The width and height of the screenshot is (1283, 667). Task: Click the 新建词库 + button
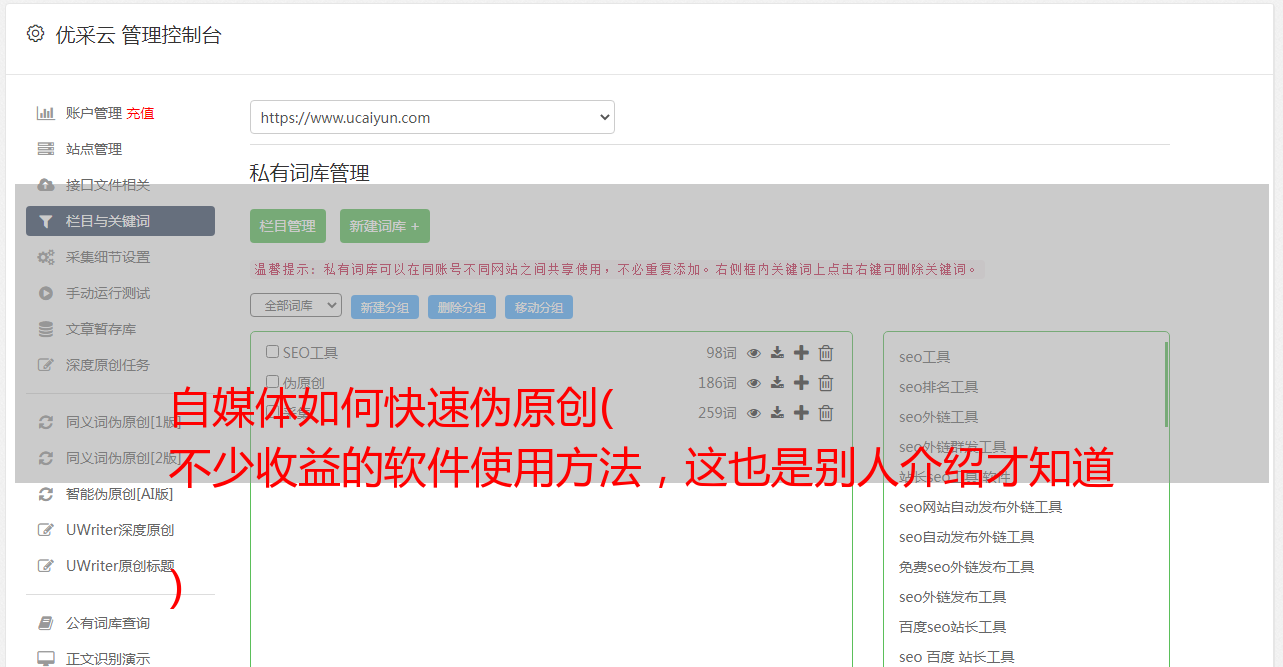tap(384, 226)
